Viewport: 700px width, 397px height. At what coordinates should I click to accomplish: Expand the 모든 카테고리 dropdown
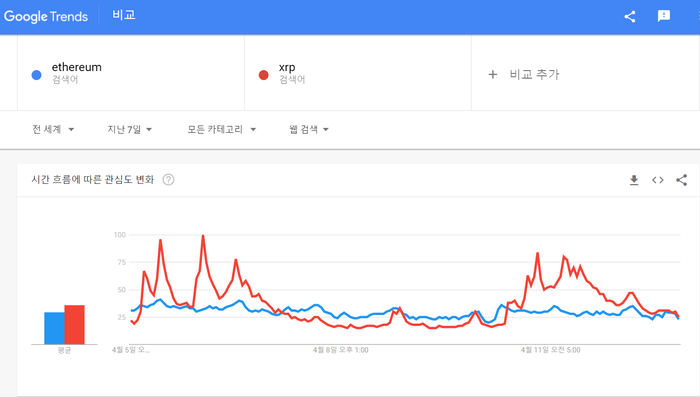221,130
